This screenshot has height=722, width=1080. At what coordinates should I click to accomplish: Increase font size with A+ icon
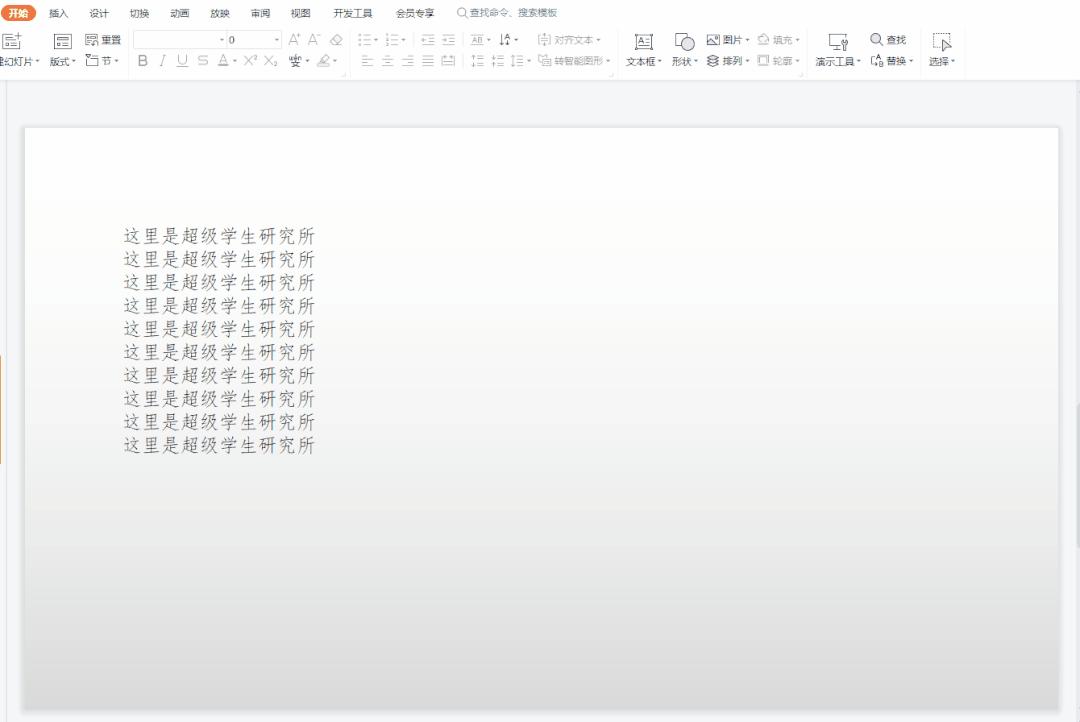[294, 40]
